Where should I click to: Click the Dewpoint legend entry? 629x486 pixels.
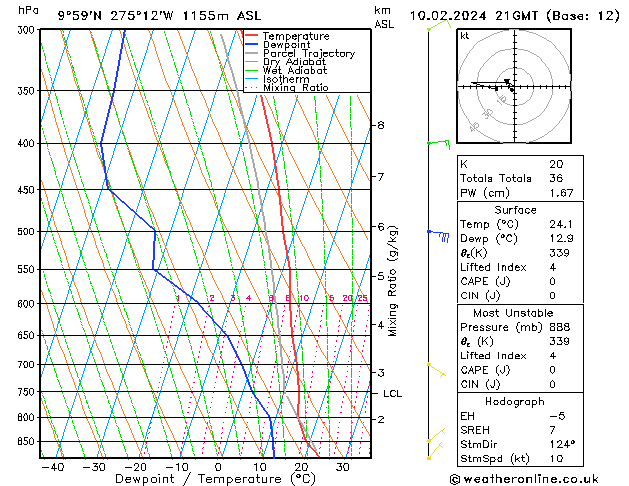[285, 45]
